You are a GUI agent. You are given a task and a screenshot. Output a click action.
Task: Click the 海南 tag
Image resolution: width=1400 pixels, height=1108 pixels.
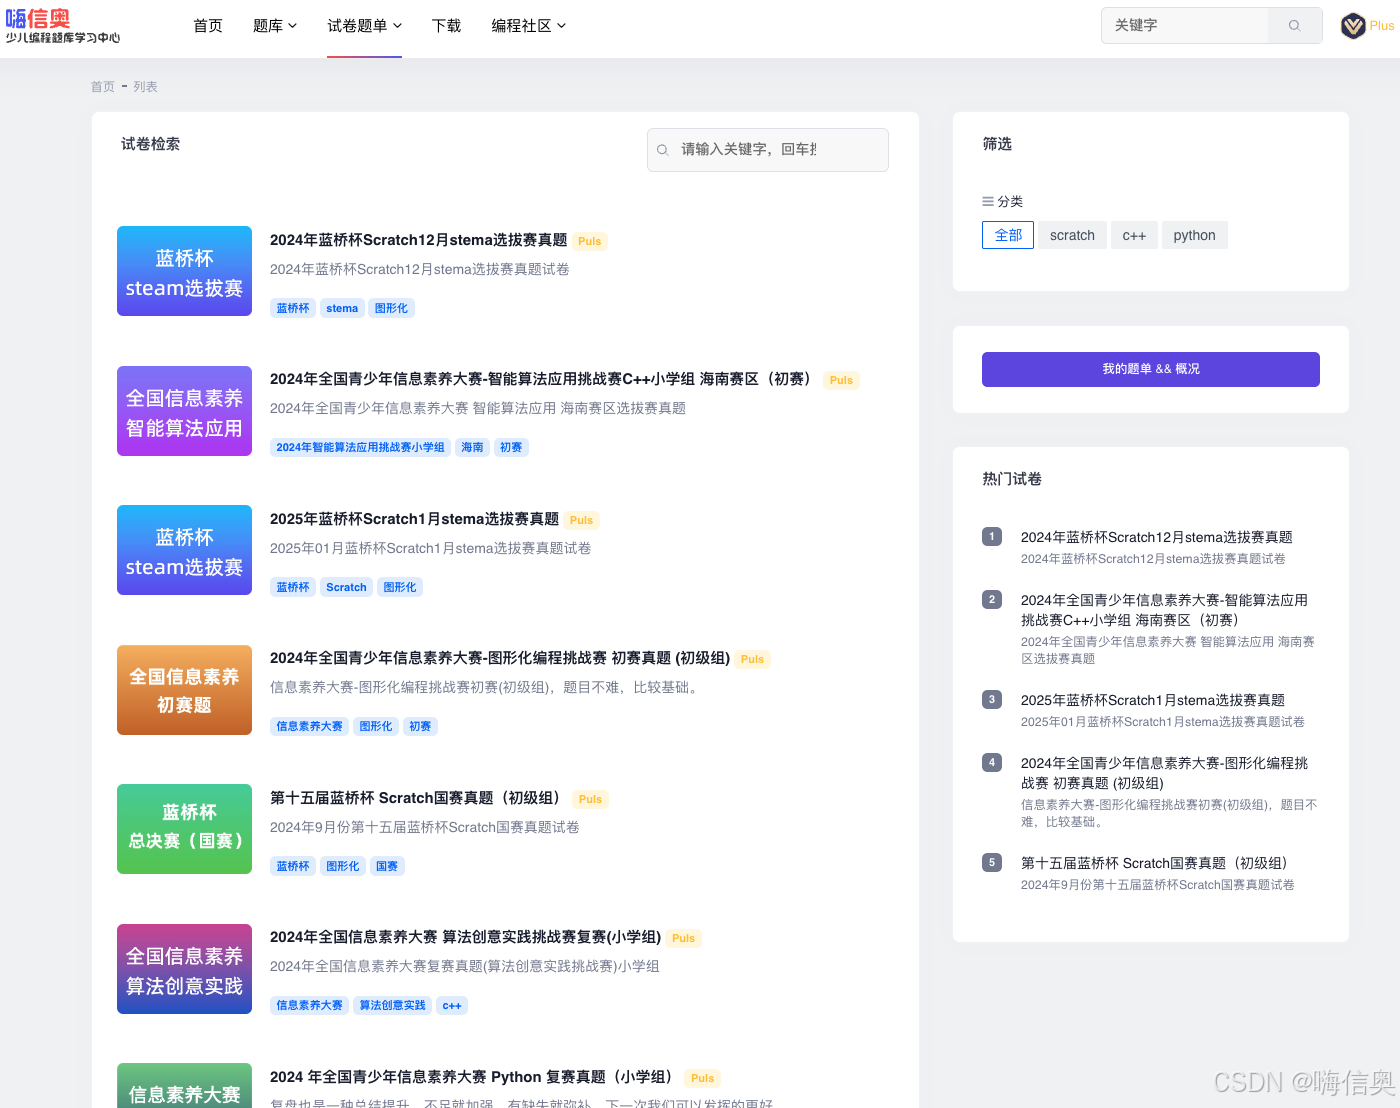tap(472, 447)
